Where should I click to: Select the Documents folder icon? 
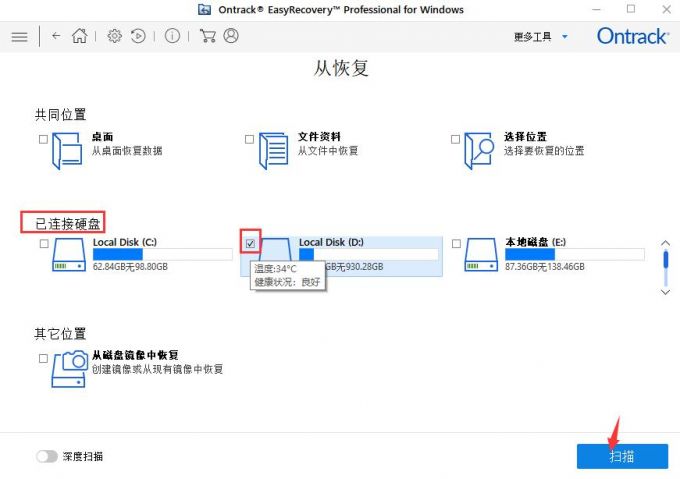[273, 150]
